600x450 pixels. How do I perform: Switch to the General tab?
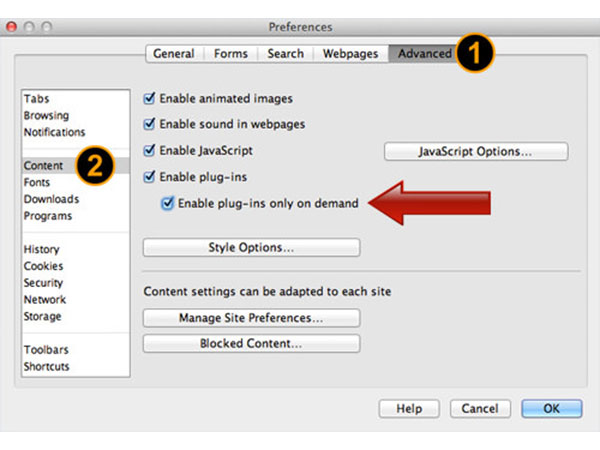tap(174, 54)
